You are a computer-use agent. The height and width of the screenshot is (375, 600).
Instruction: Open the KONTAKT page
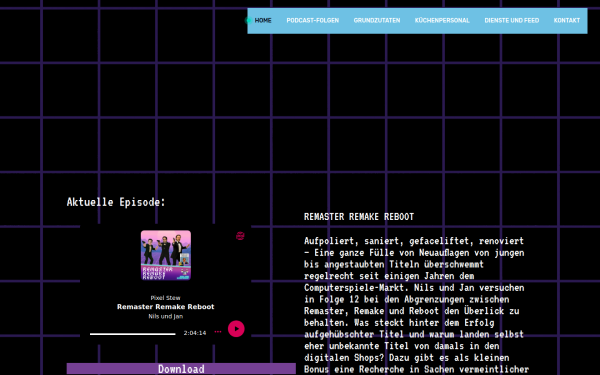567,21
